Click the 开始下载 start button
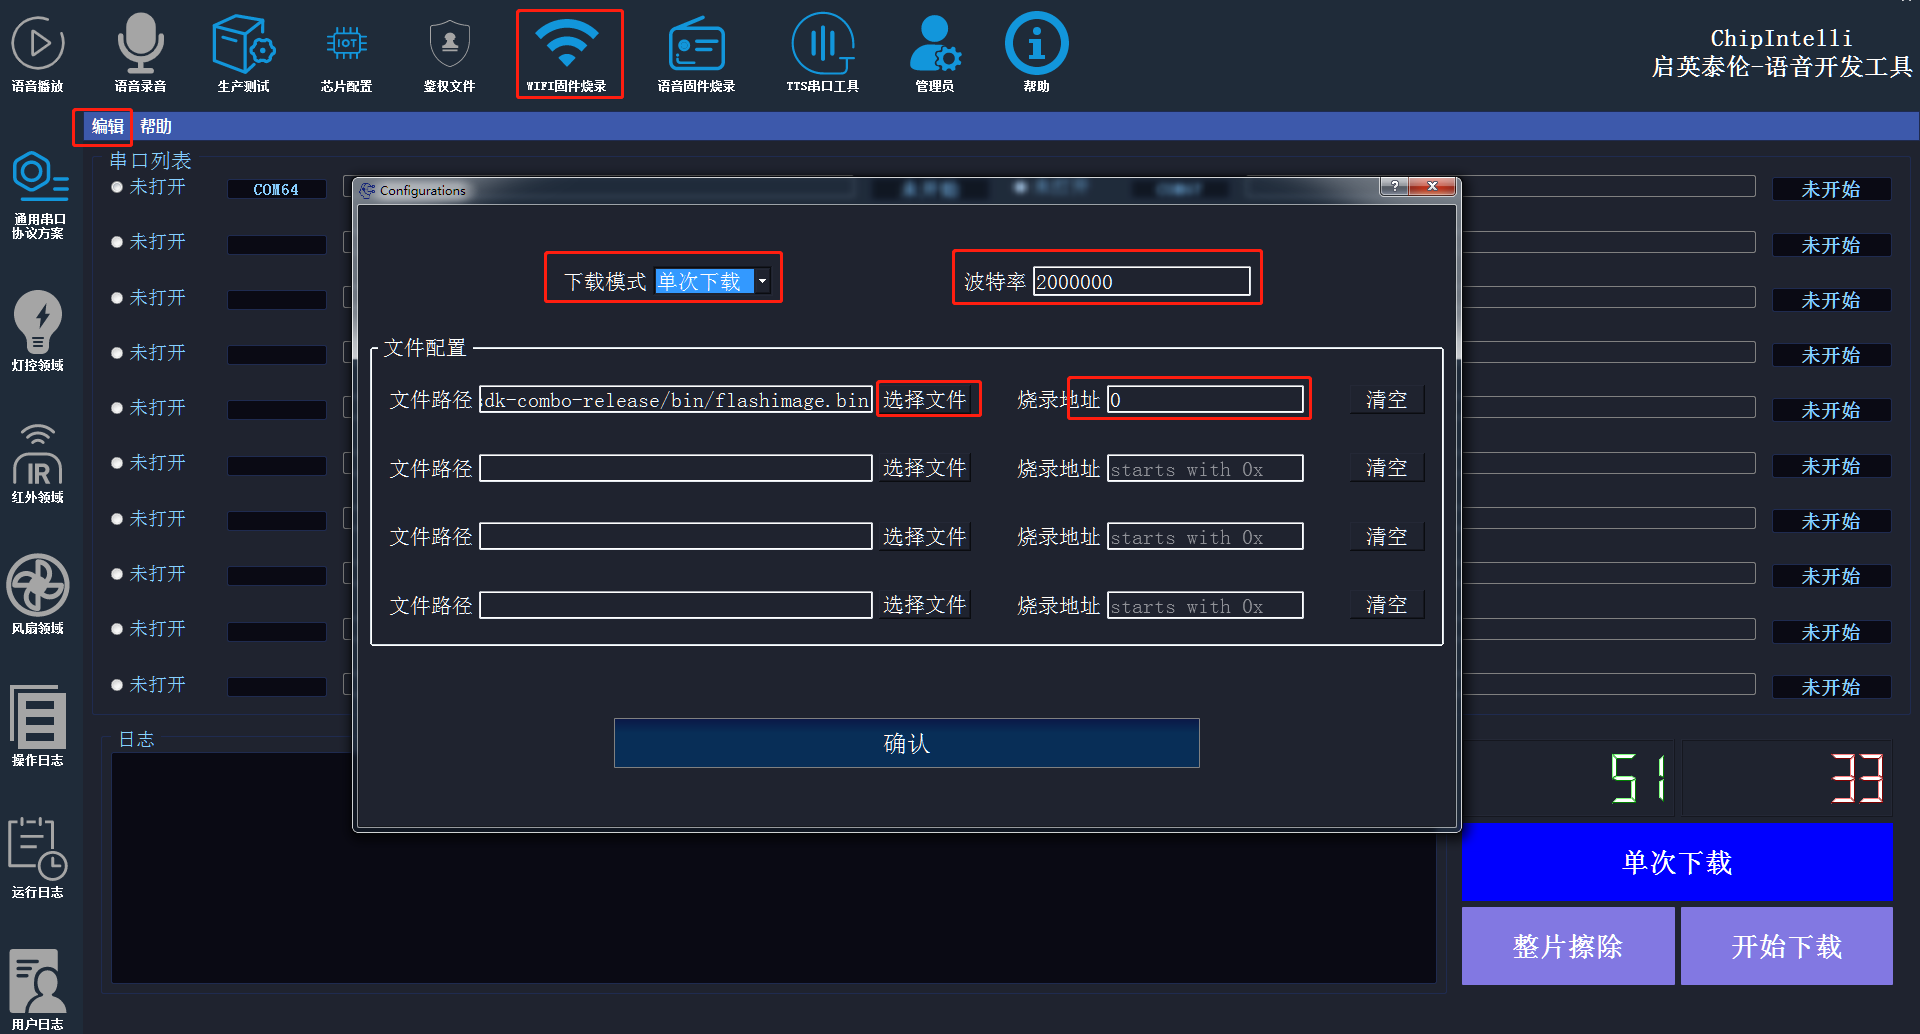Viewport: 1920px width, 1034px height. 1787,946
